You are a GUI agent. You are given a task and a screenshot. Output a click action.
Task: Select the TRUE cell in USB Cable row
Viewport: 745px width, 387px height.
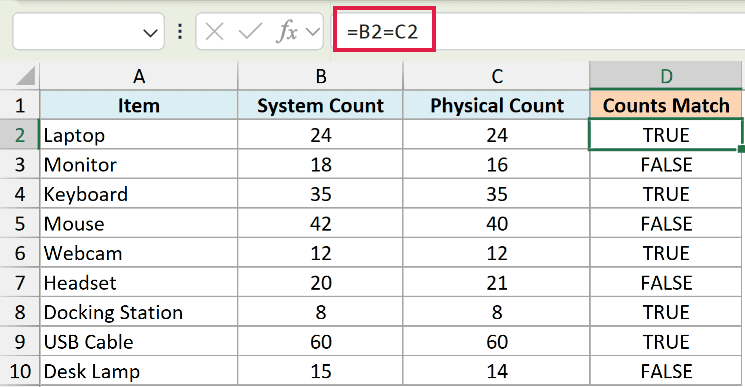pyautogui.click(x=666, y=341)
